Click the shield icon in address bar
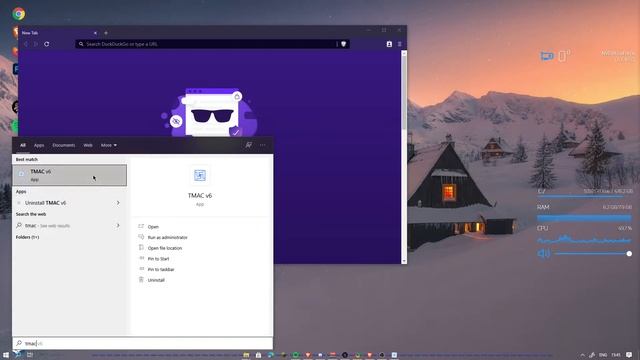The height and width of the screenshot is (360, 640). (x=344, y=44)
